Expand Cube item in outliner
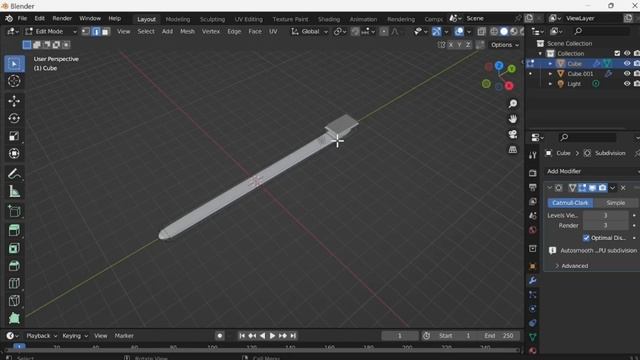The height and width of the screenshot is (360, 640). (550, 64)
